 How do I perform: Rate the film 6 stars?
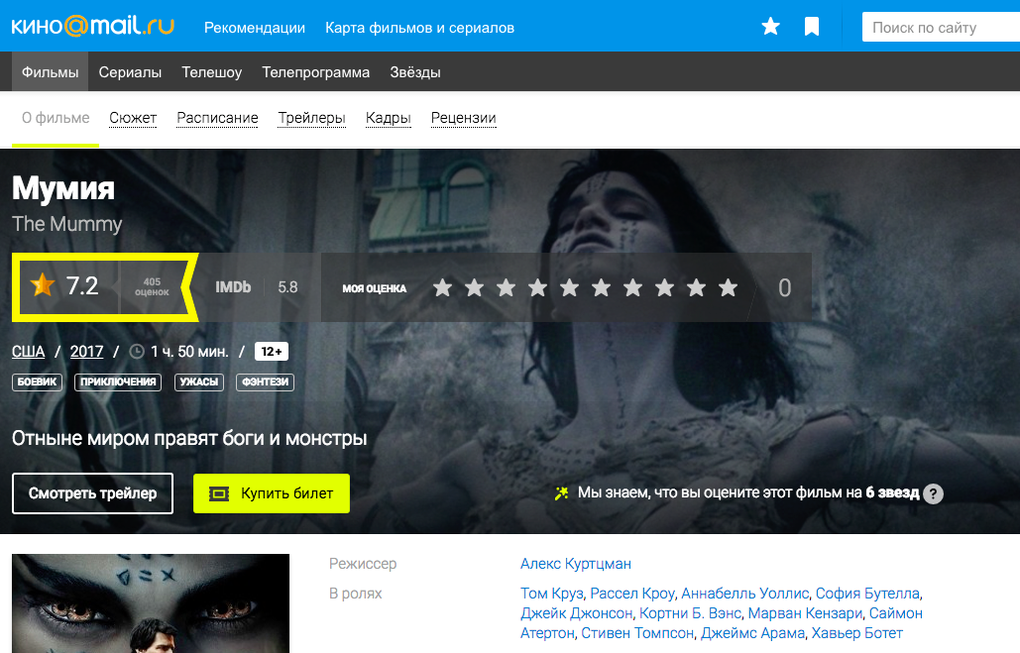pyautogui.click(x=601, y=287)
